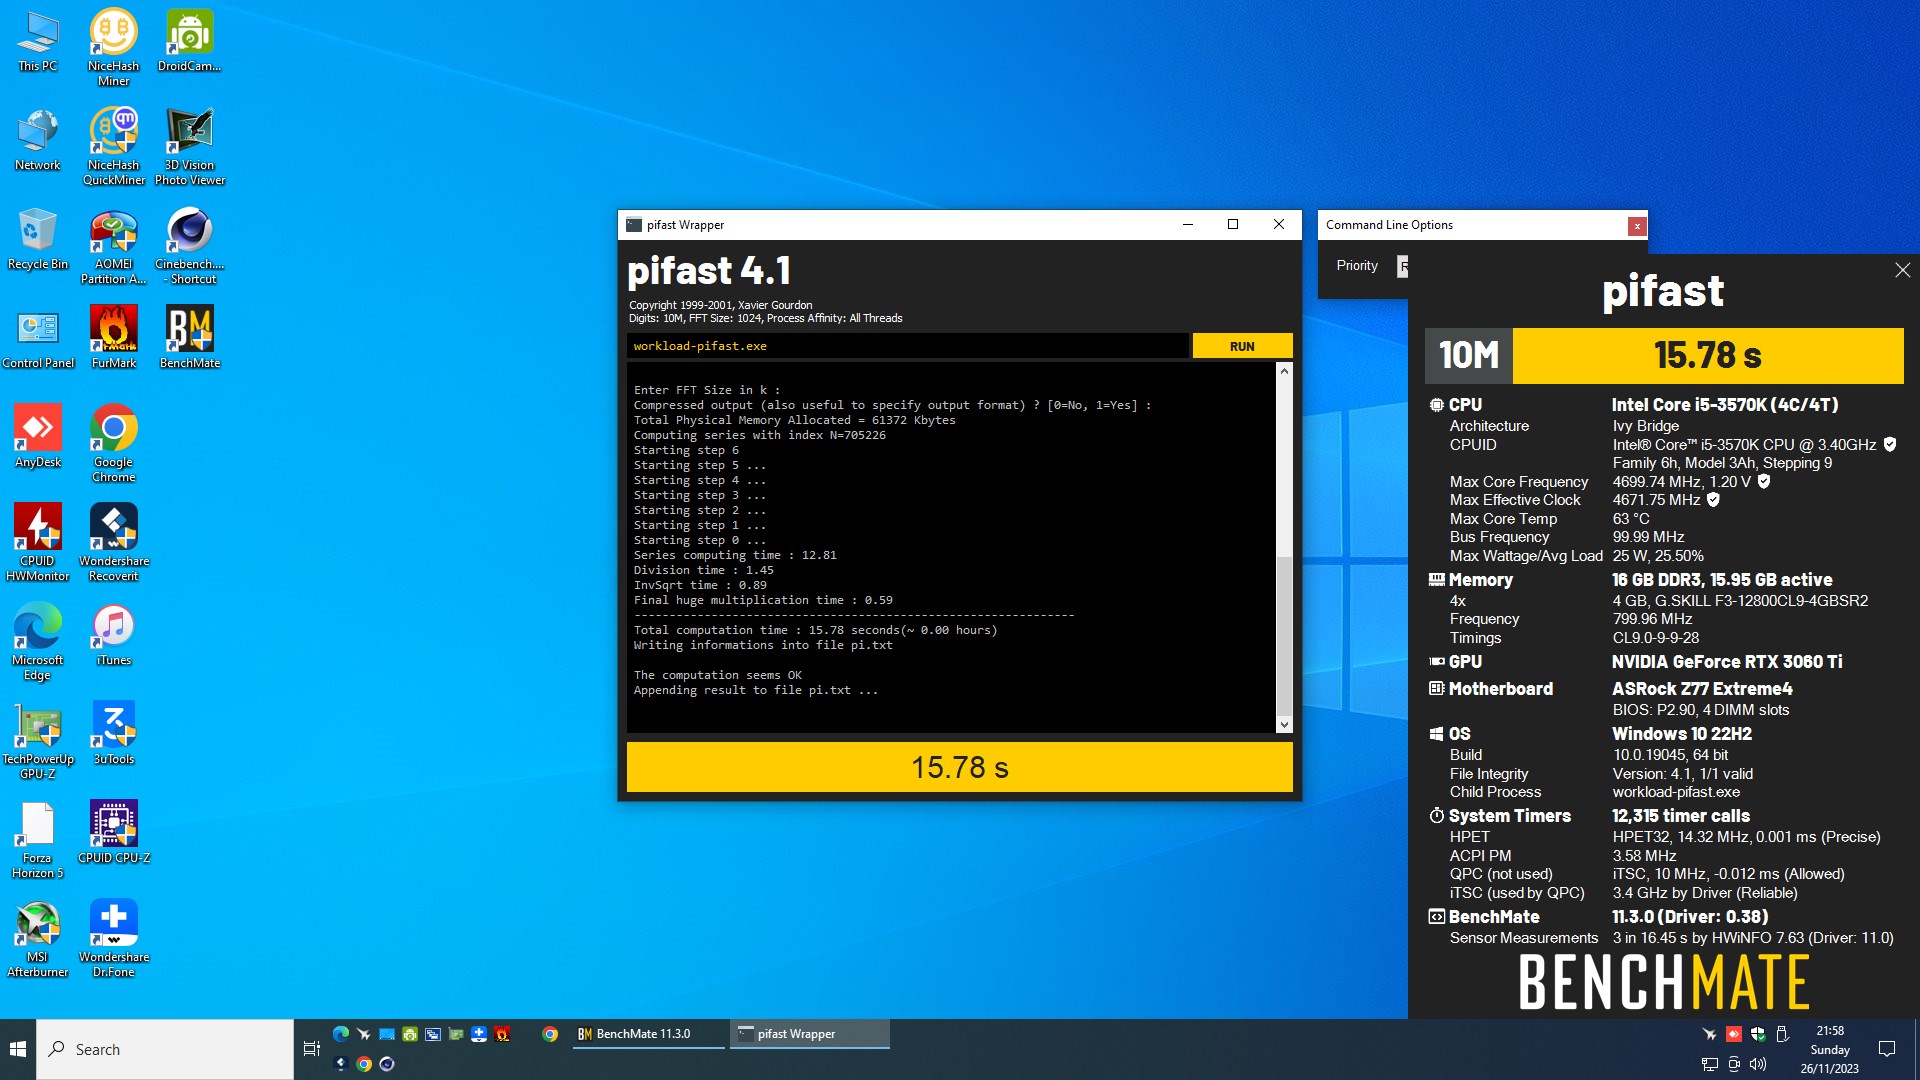Select the AOMEI Partition Assistant icon
Viewport: 1920px width, 1080px height.
pos(114,246)
